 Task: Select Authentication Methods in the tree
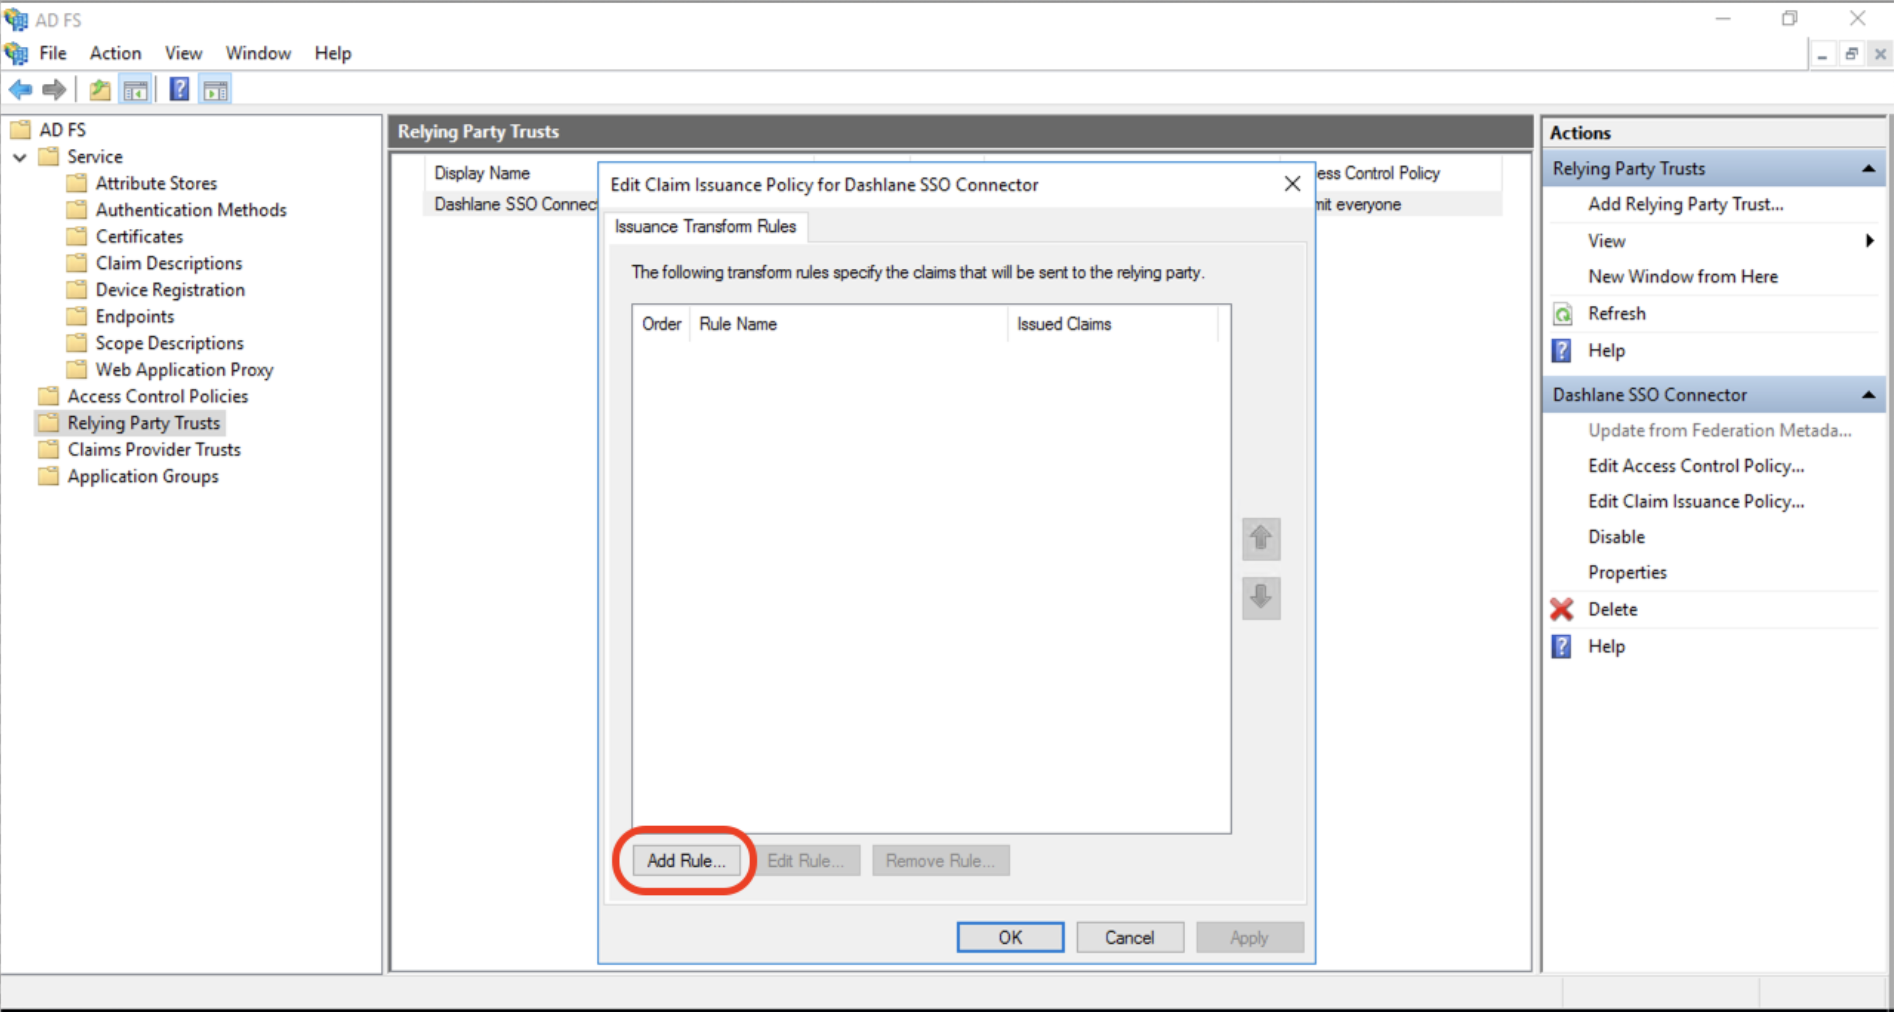pos(191,210)
